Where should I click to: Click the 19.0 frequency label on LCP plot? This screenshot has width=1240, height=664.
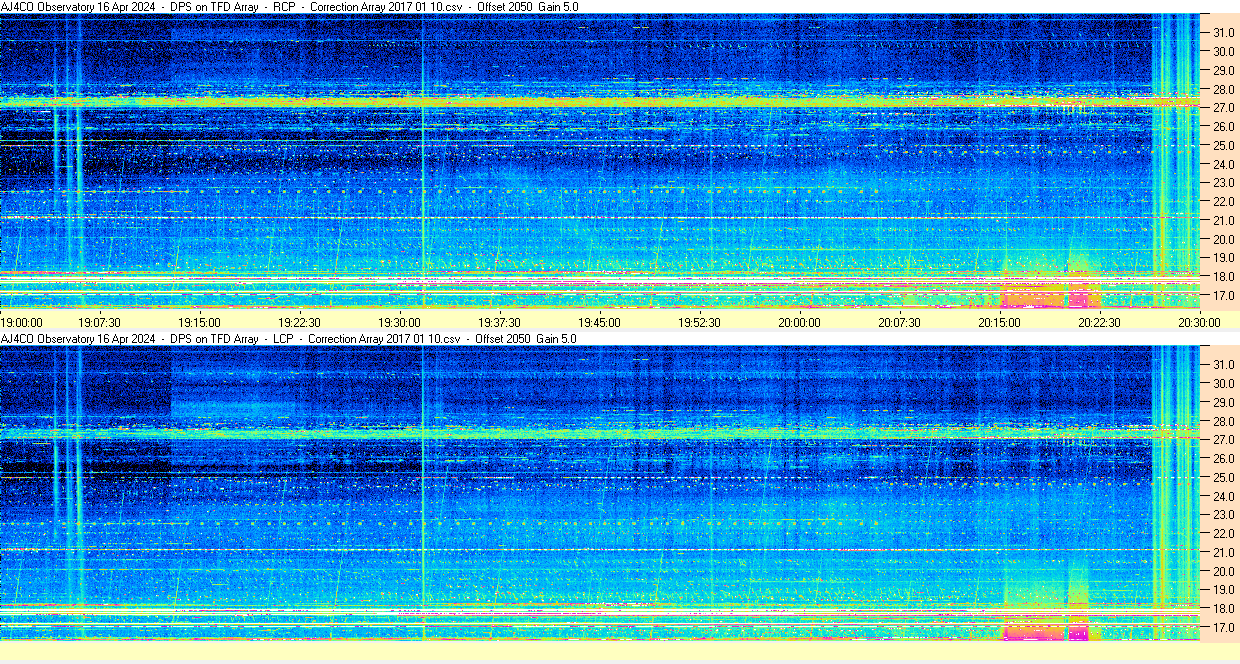click(1224, 590)
